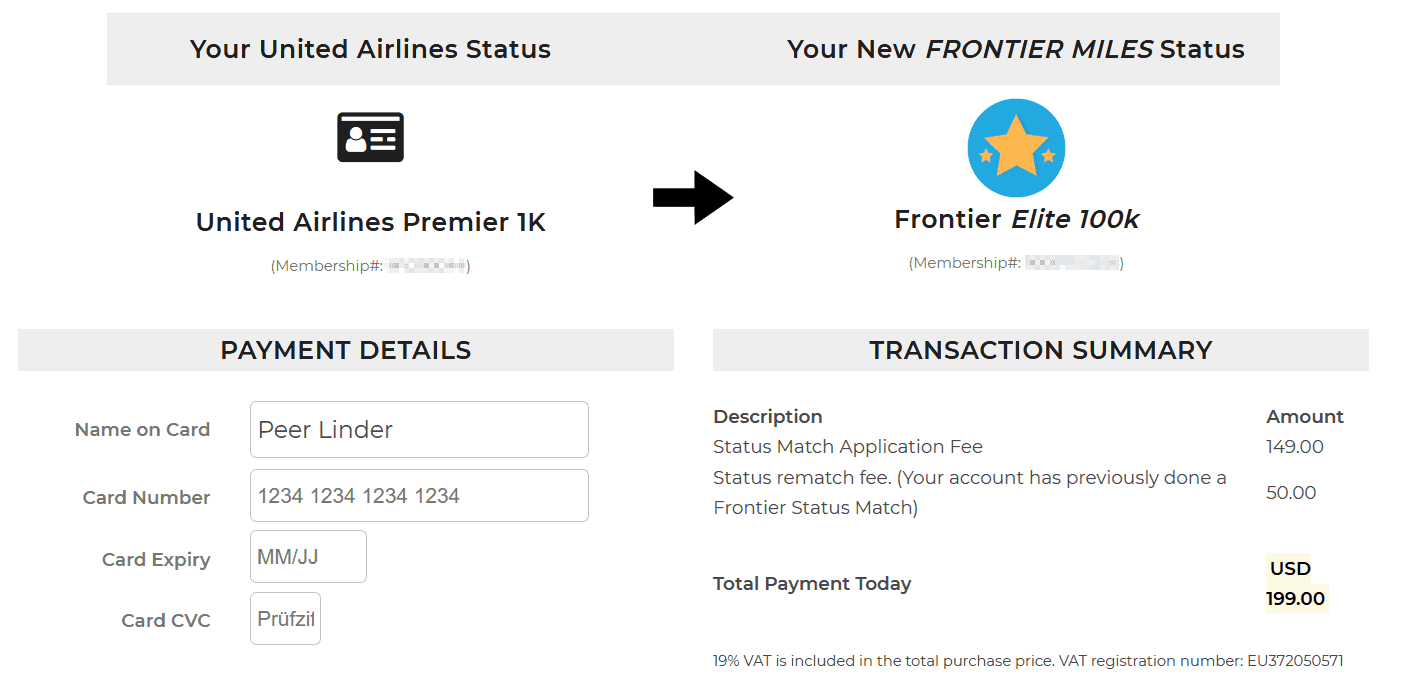Click the Transaction Summary header
1404x679 pixels.
1040,350
